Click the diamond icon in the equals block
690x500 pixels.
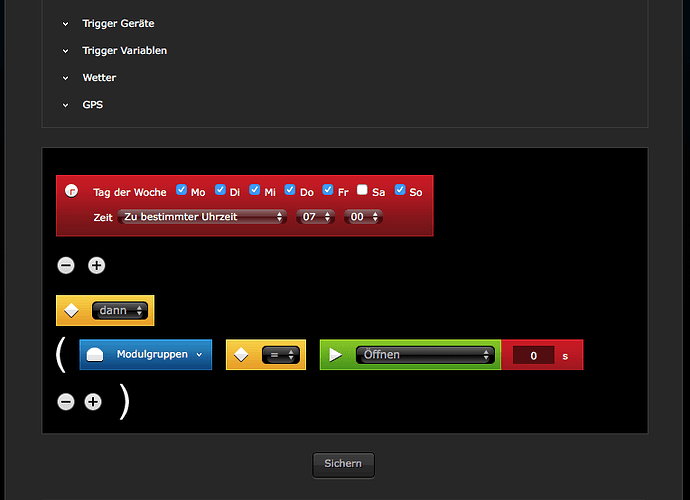pos(241,355)
